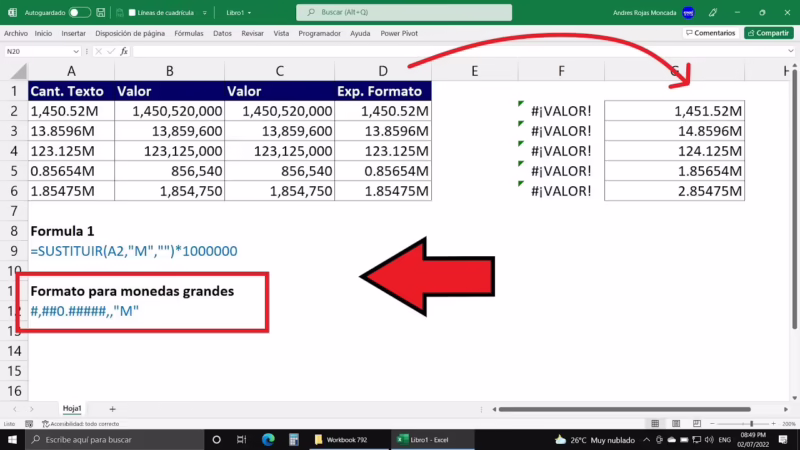Viewport: 800px width, 450px height.
Task: Select cell C5 containing 856,540
Action: pos(280,171)
